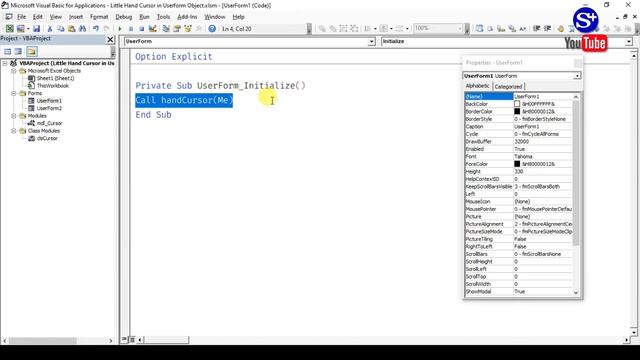640x360 pixels.
Task: Open the Insert UserForm dropdown arrow
Action: (x=28, y=29)
